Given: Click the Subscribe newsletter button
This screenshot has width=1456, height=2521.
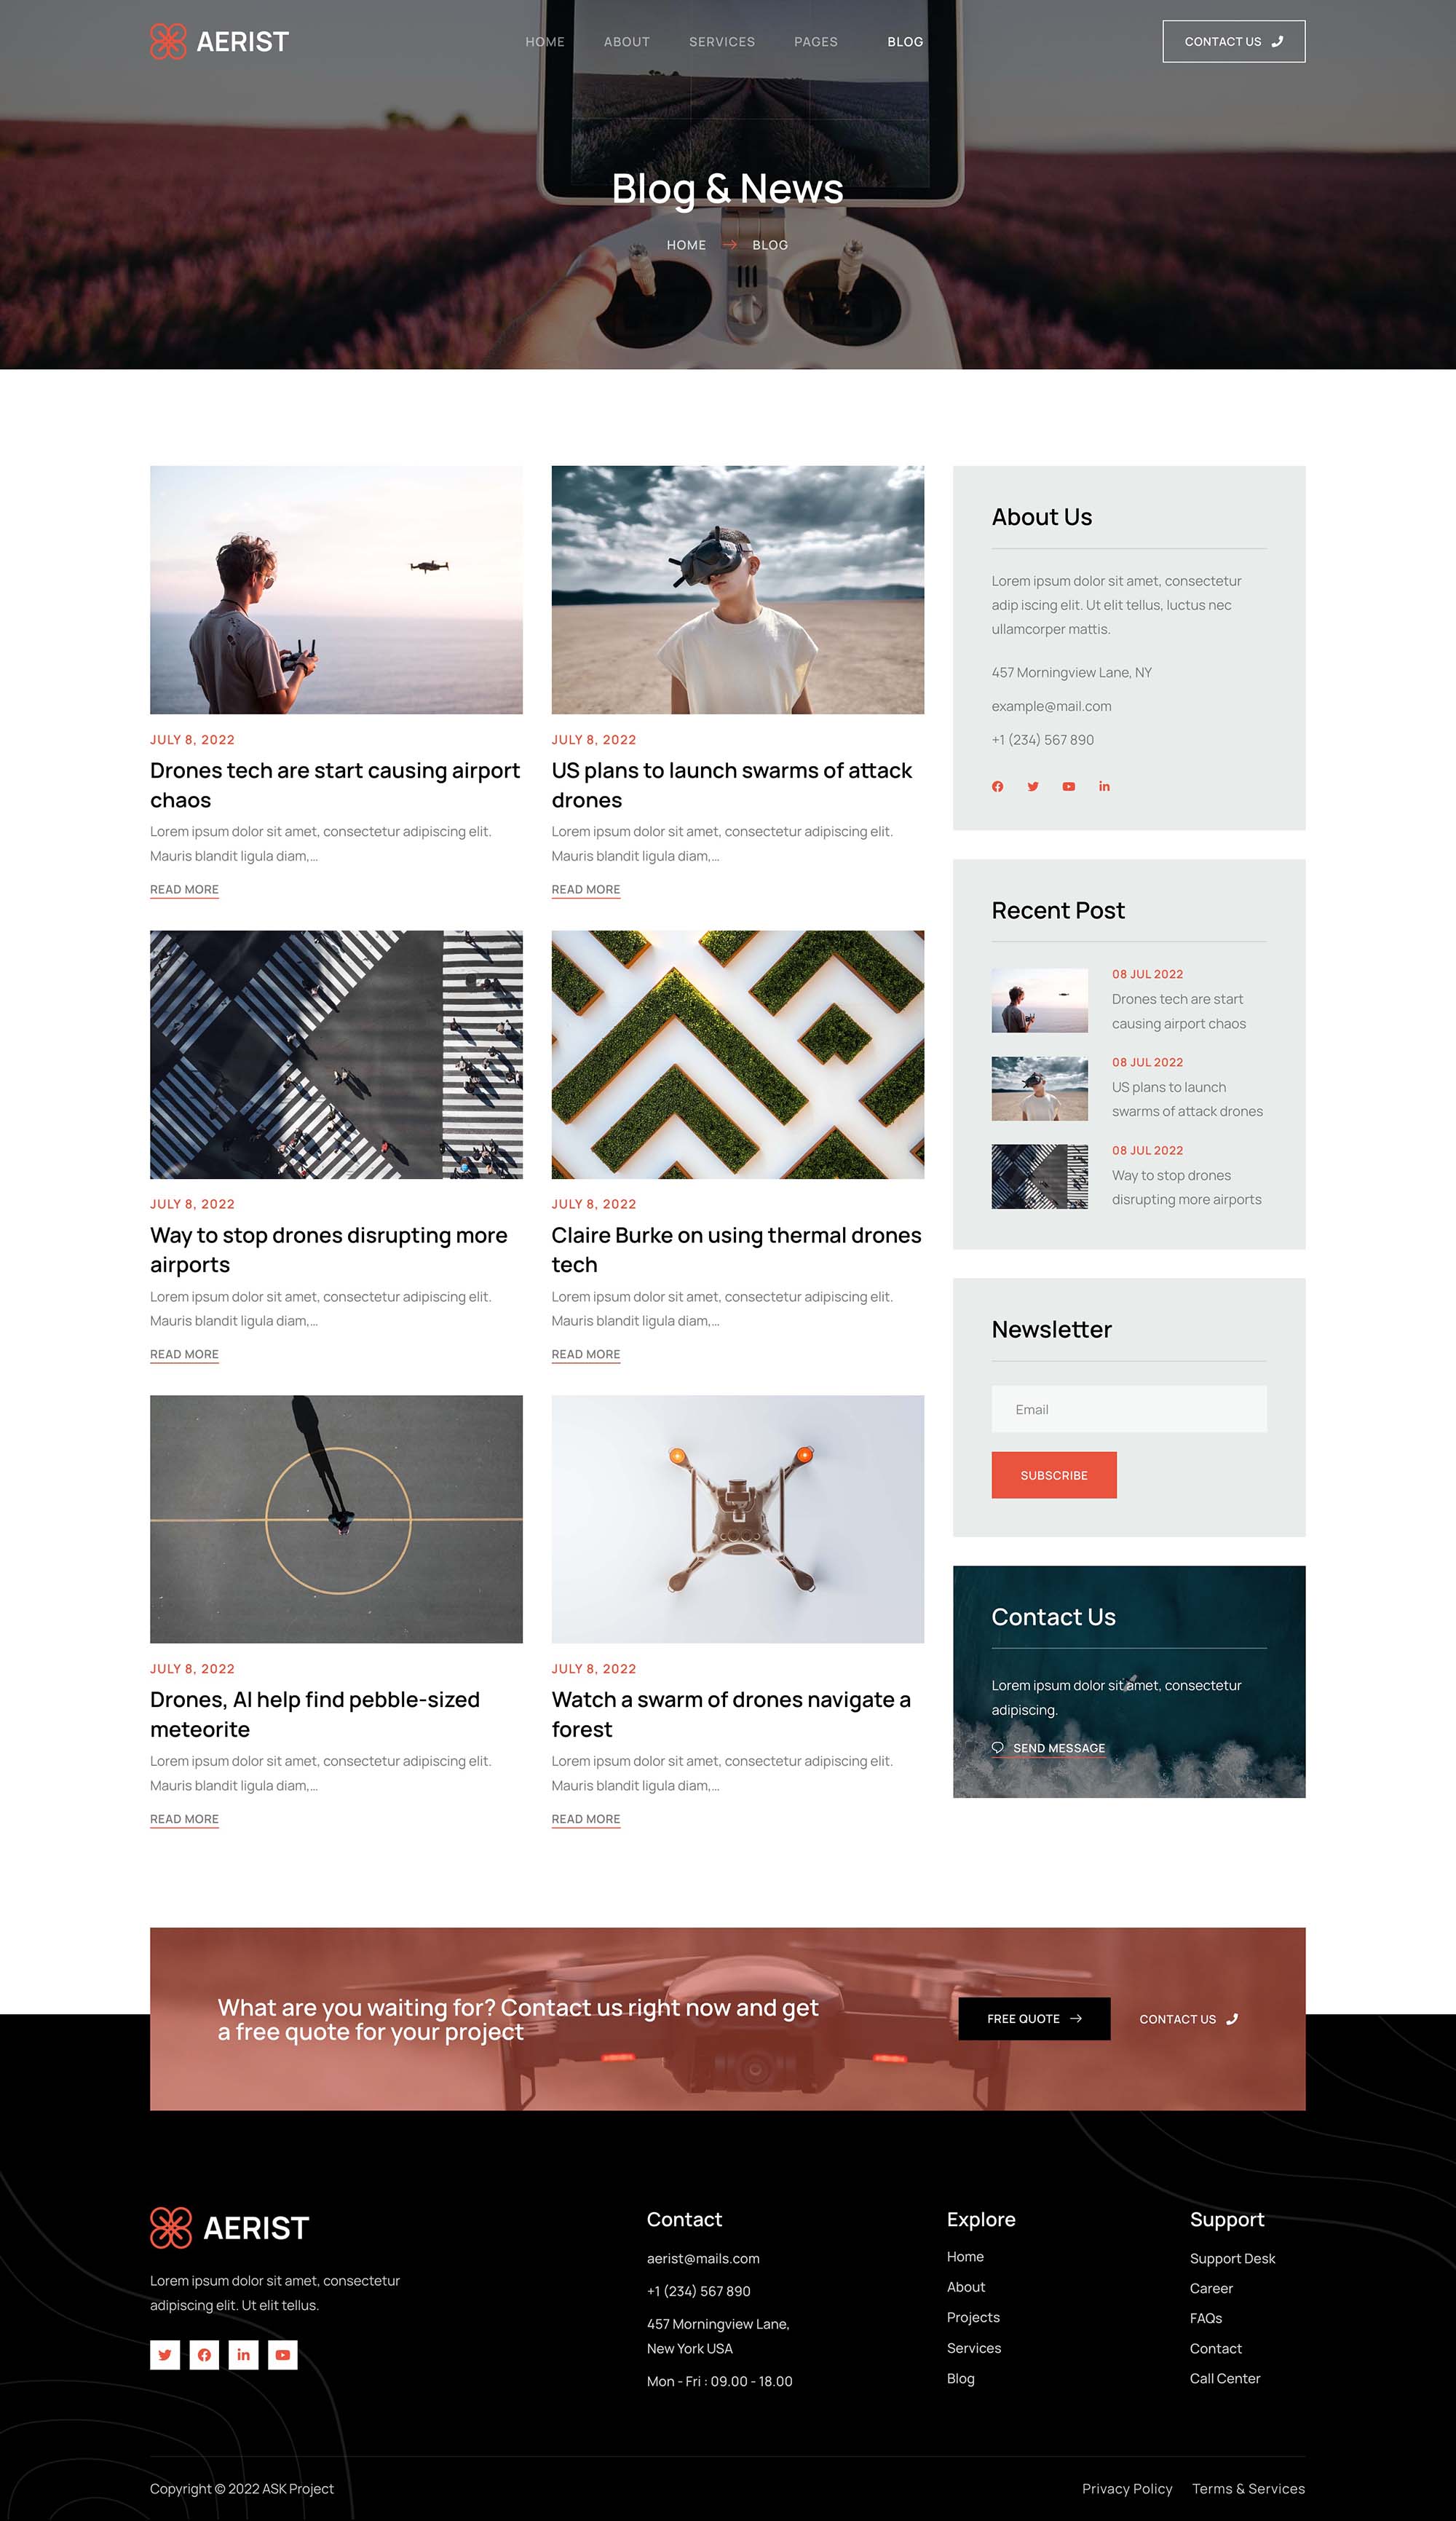Looking at the screenshot, I should point(1054,1474).
